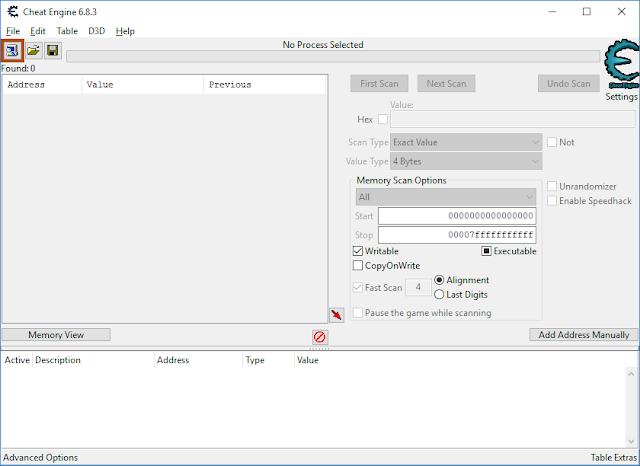This screenshot has width=640, height=466.
Task: Click the Next Scan button
Action: (446, 84)
